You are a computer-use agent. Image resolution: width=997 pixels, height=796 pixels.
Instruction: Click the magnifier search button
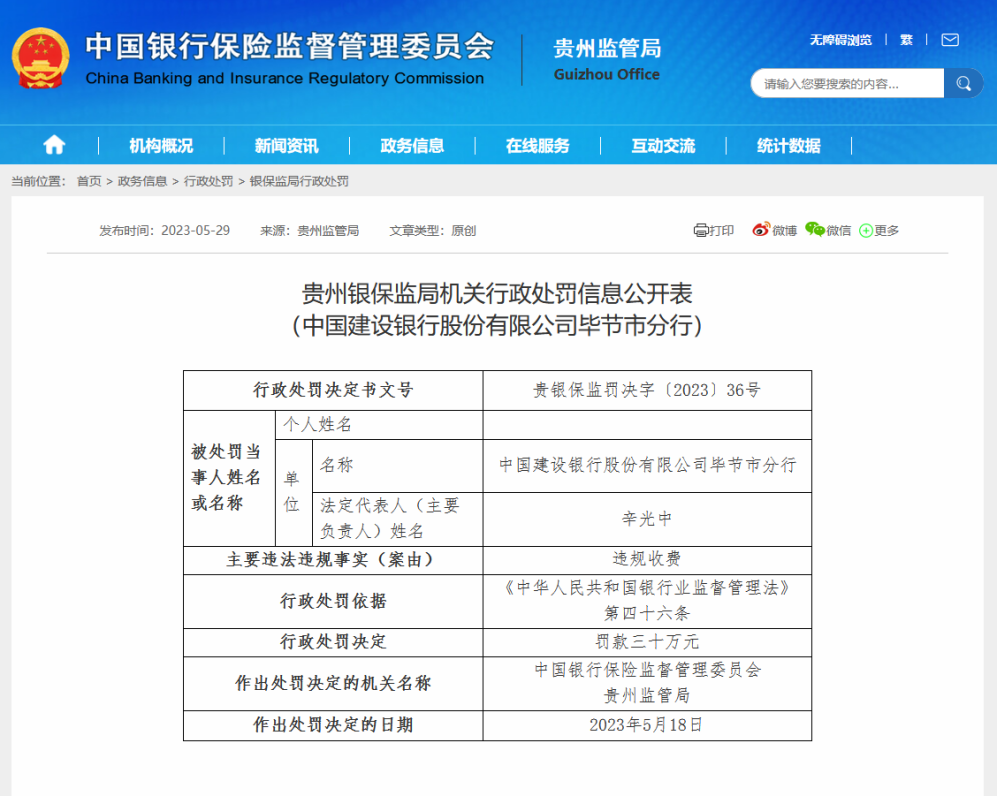tap(963, 83)
